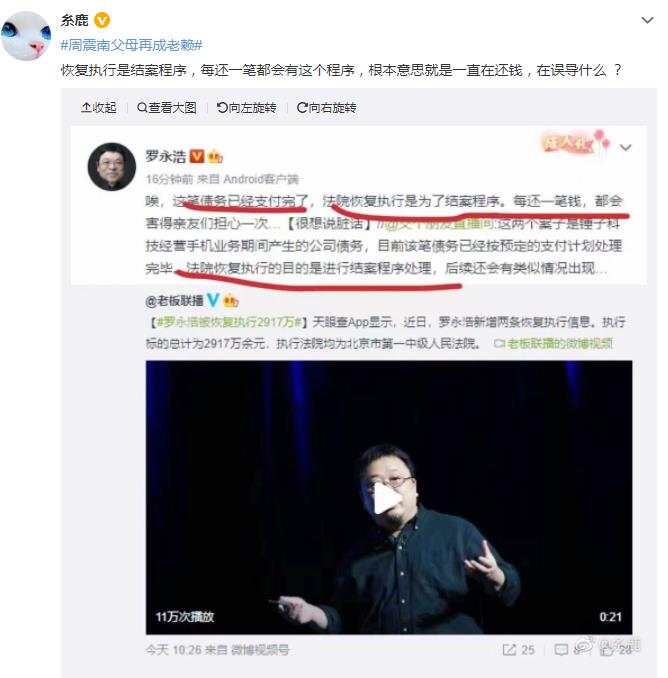Screen dimensions: 668x678
Task: Click the comment bubble icon under the video
Action: 561,649
